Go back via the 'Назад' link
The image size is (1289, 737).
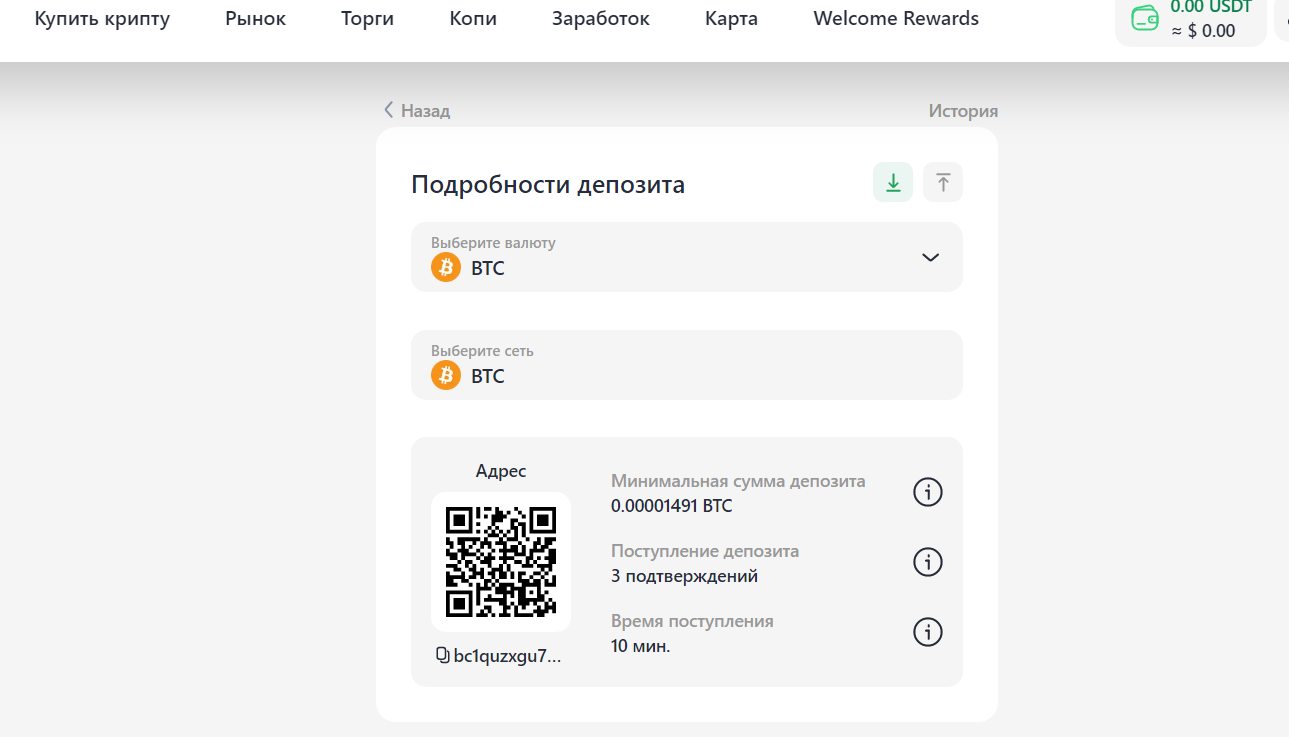point(417,111)
